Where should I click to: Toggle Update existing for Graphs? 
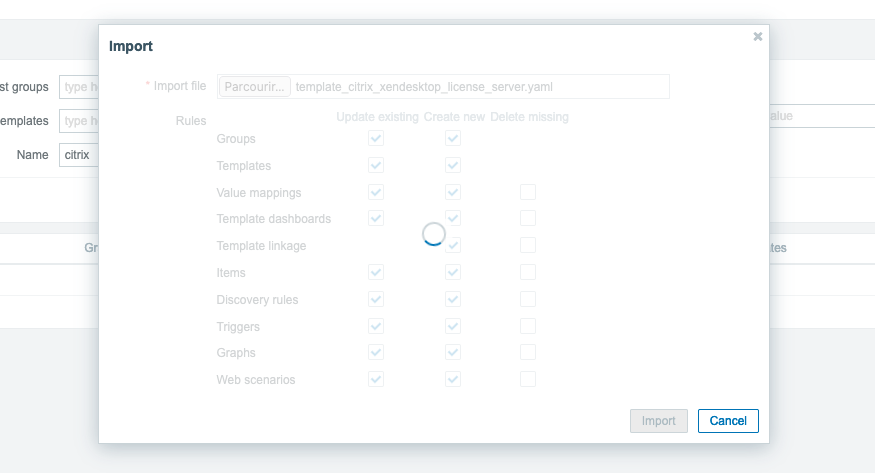point(376,352)
